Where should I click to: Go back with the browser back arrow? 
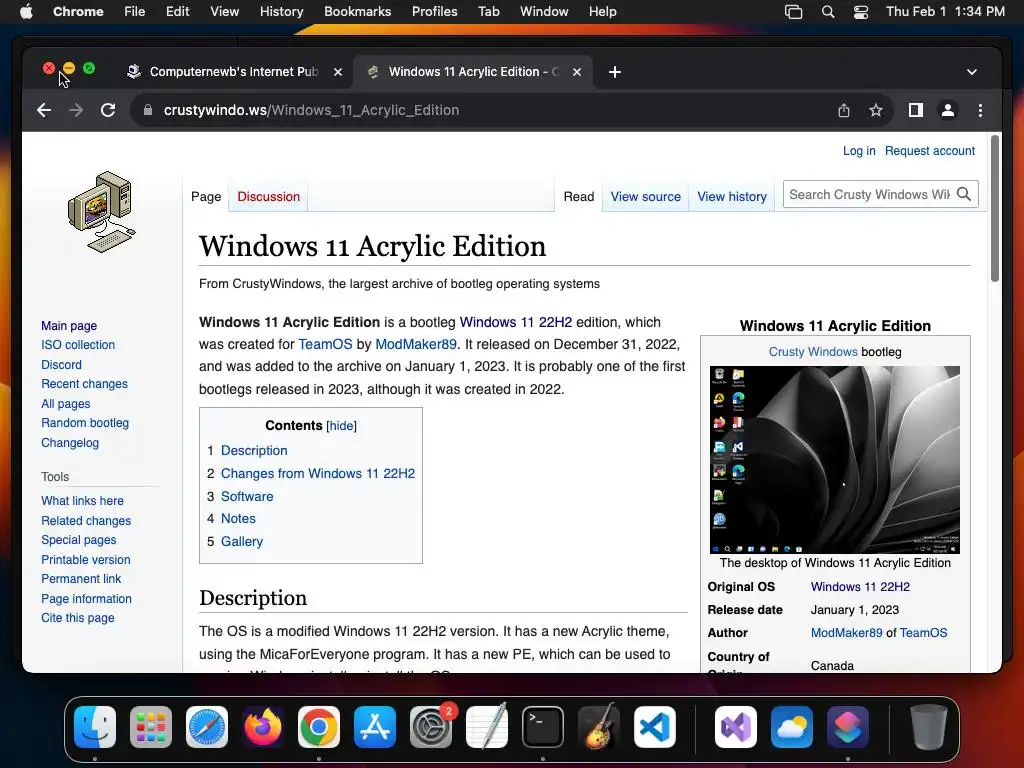click(x=44, y=110)
